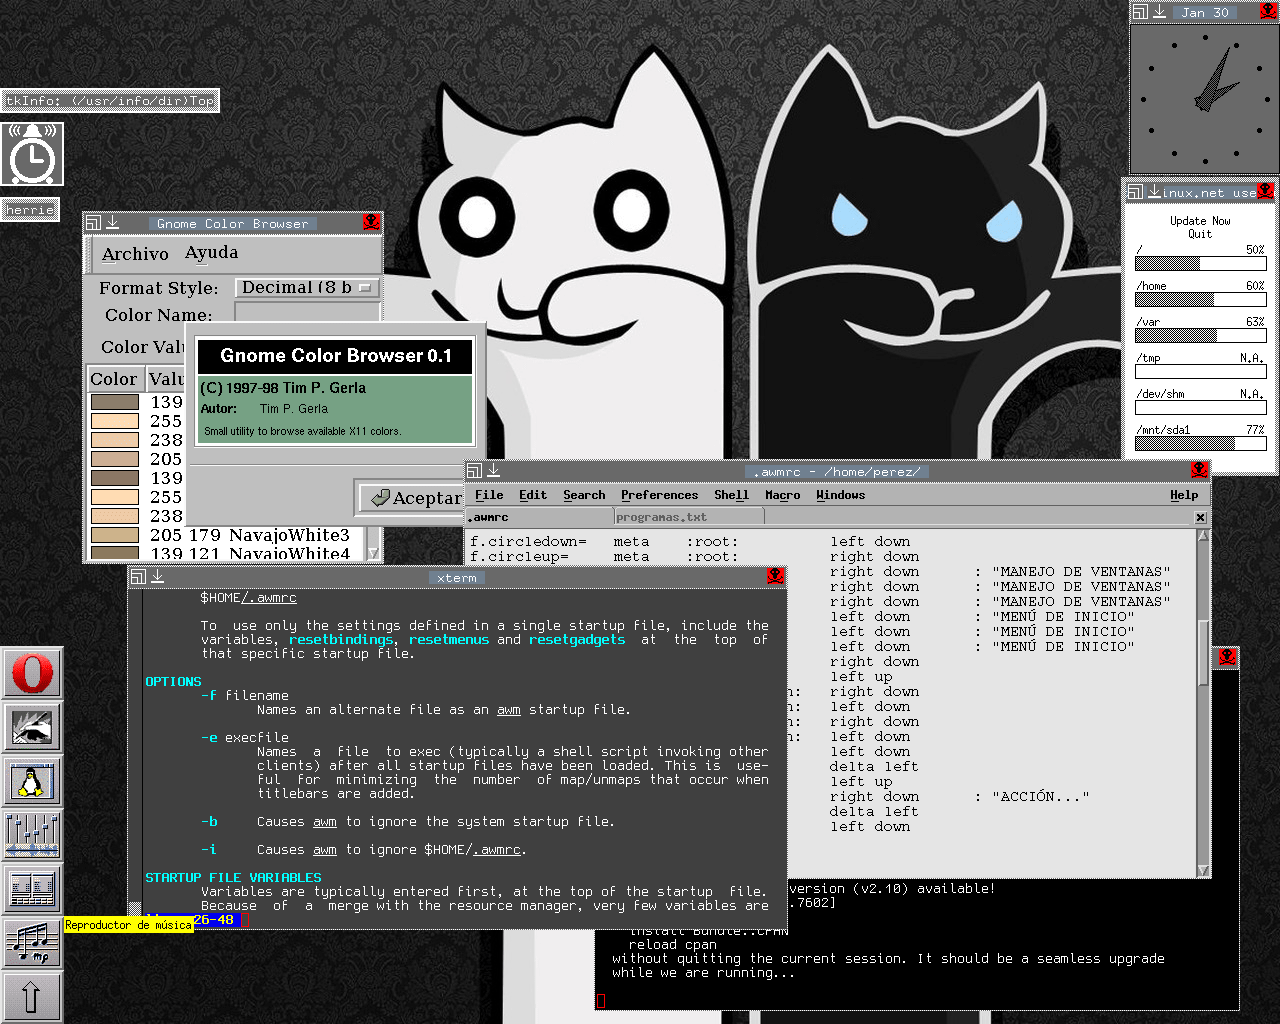Click the /home disk usage bar

(1200, 299)
